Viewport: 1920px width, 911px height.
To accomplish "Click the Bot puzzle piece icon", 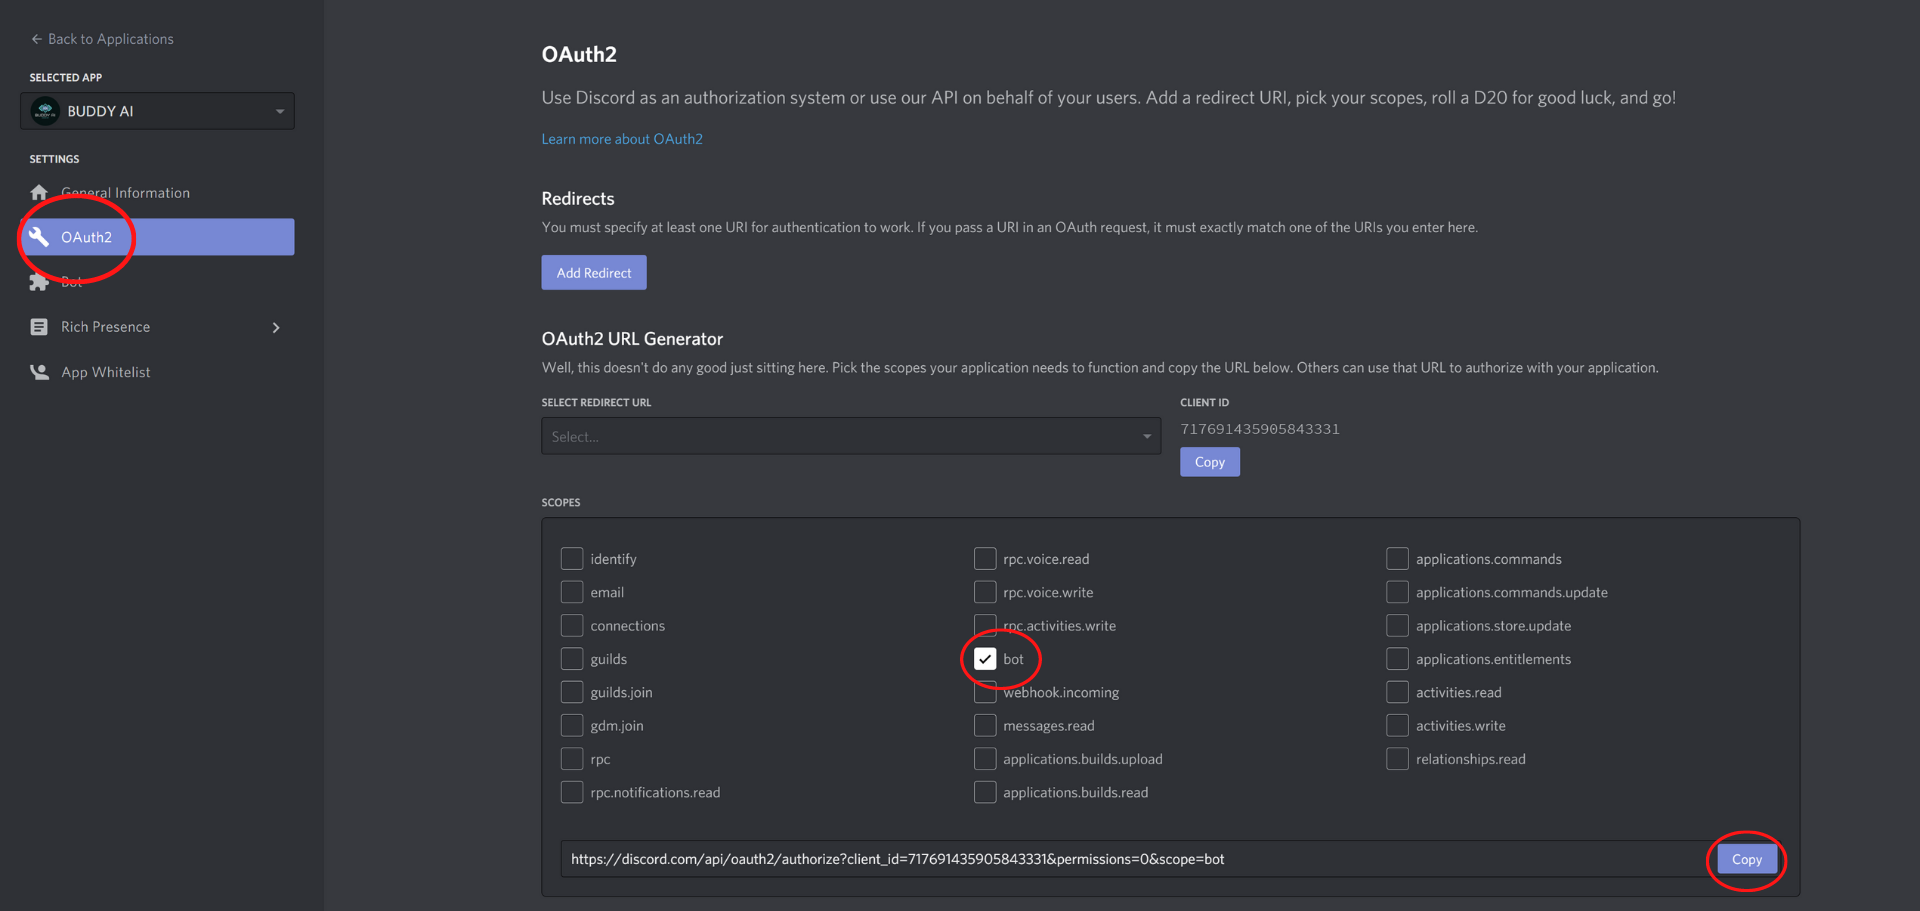I will pos(39,282).
